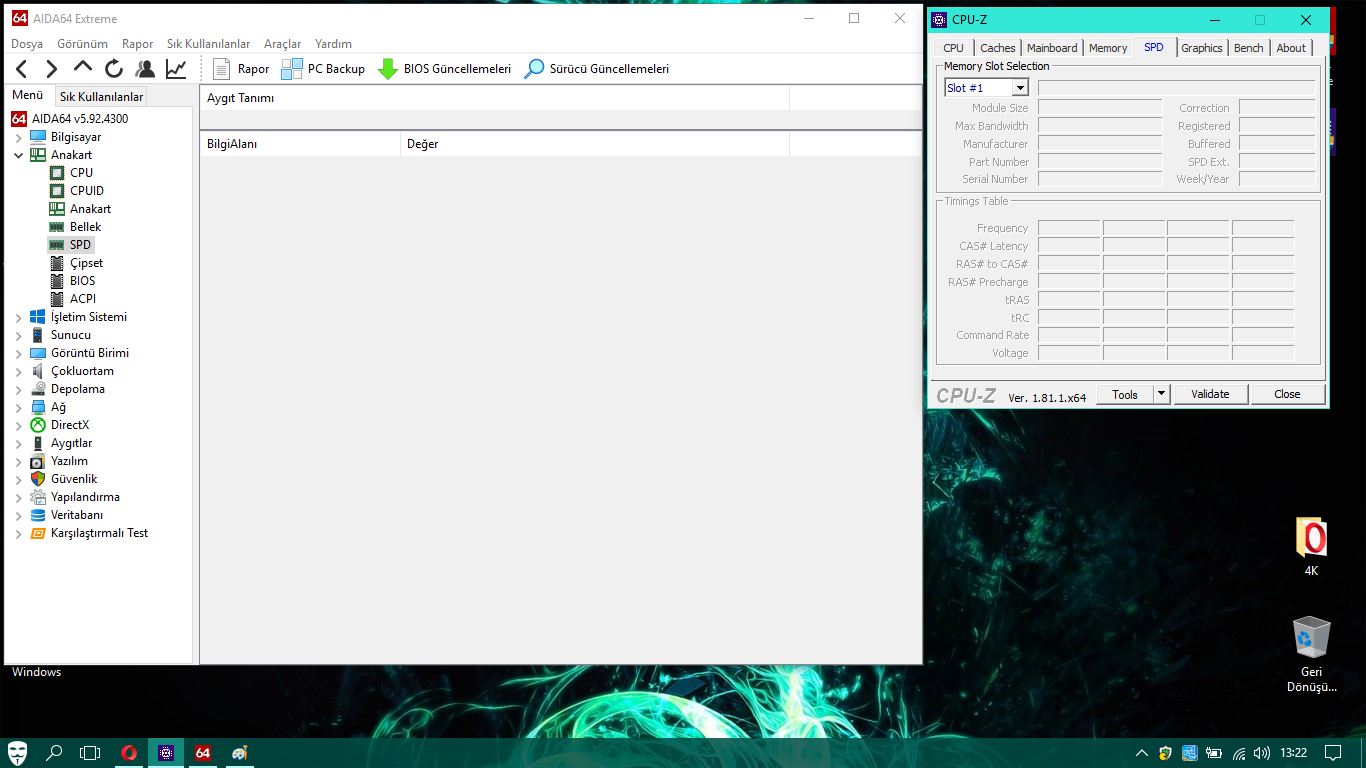Open BIOS Güncellemeleri from the toolbar
This screenshot has width=1366, height=768.
pos(444,69)
